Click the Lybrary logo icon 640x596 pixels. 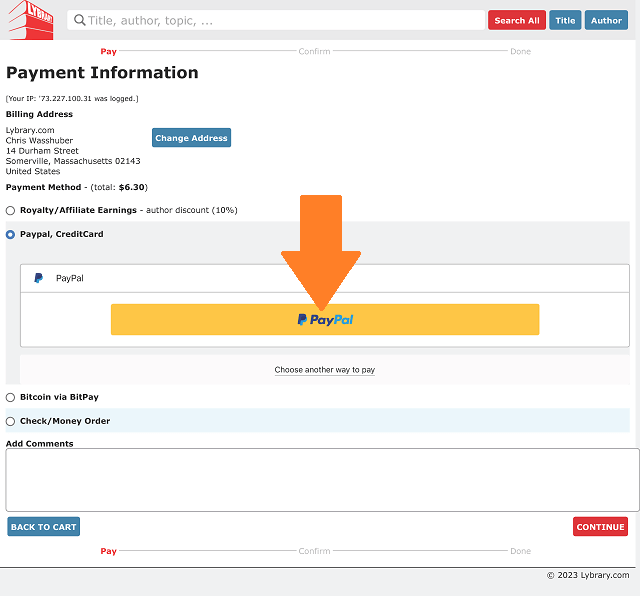coord(30,20)
